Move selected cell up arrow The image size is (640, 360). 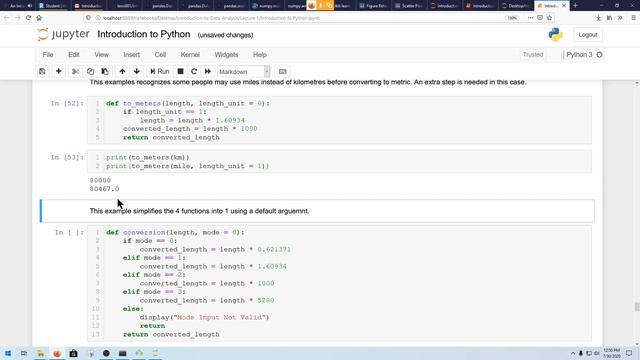(122, 71)
